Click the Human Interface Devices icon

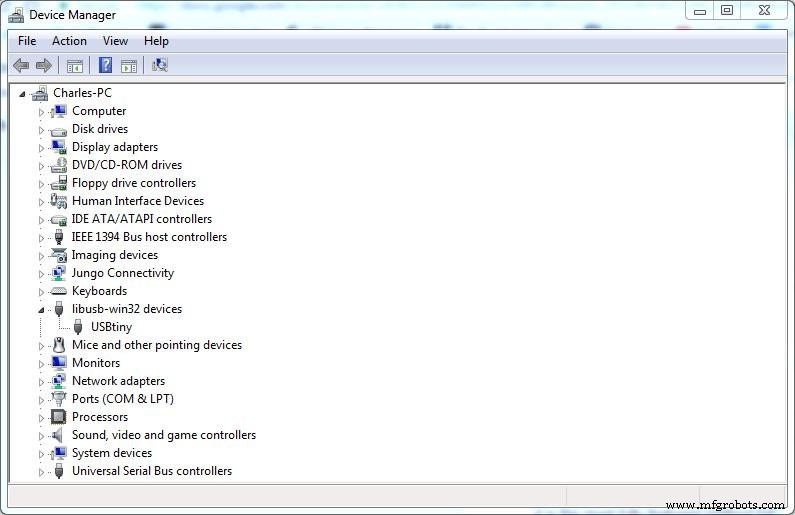point(59,201)
